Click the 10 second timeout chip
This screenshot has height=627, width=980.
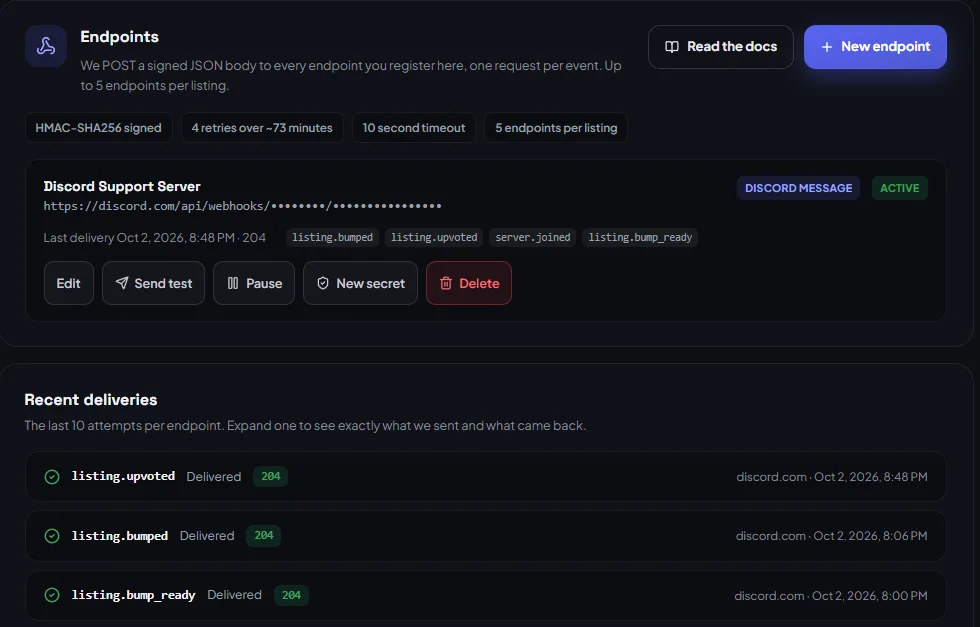pos(414,128)
